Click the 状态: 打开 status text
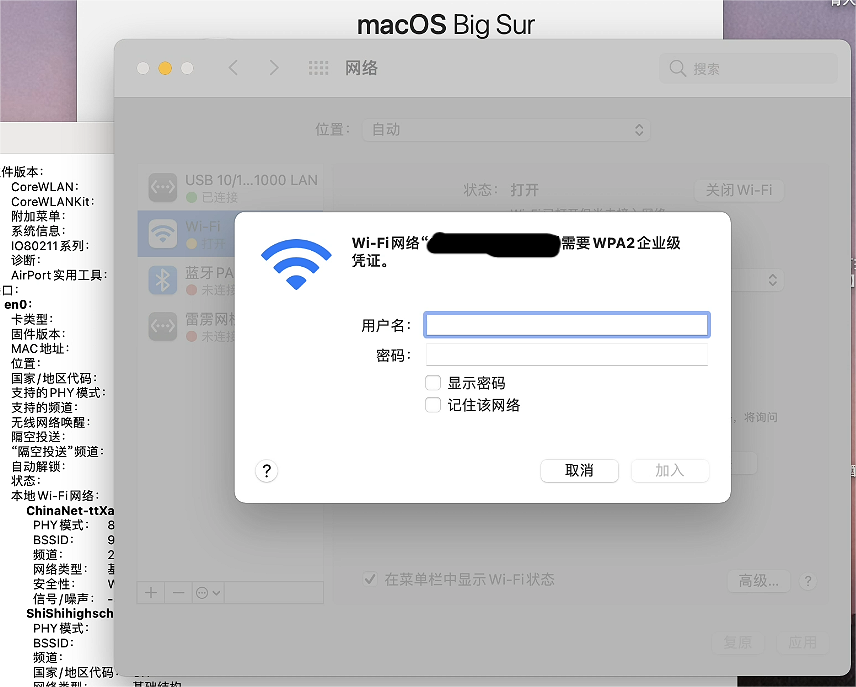 pyautogui.click(x=501, y=190)
